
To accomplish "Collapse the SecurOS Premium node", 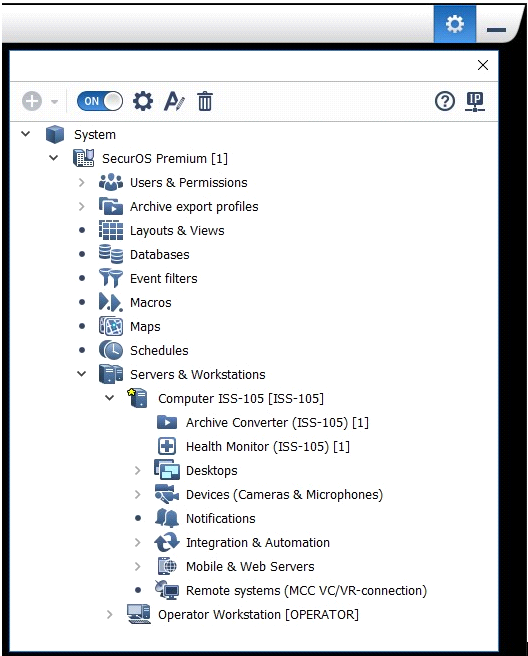I will click(54, 158).
